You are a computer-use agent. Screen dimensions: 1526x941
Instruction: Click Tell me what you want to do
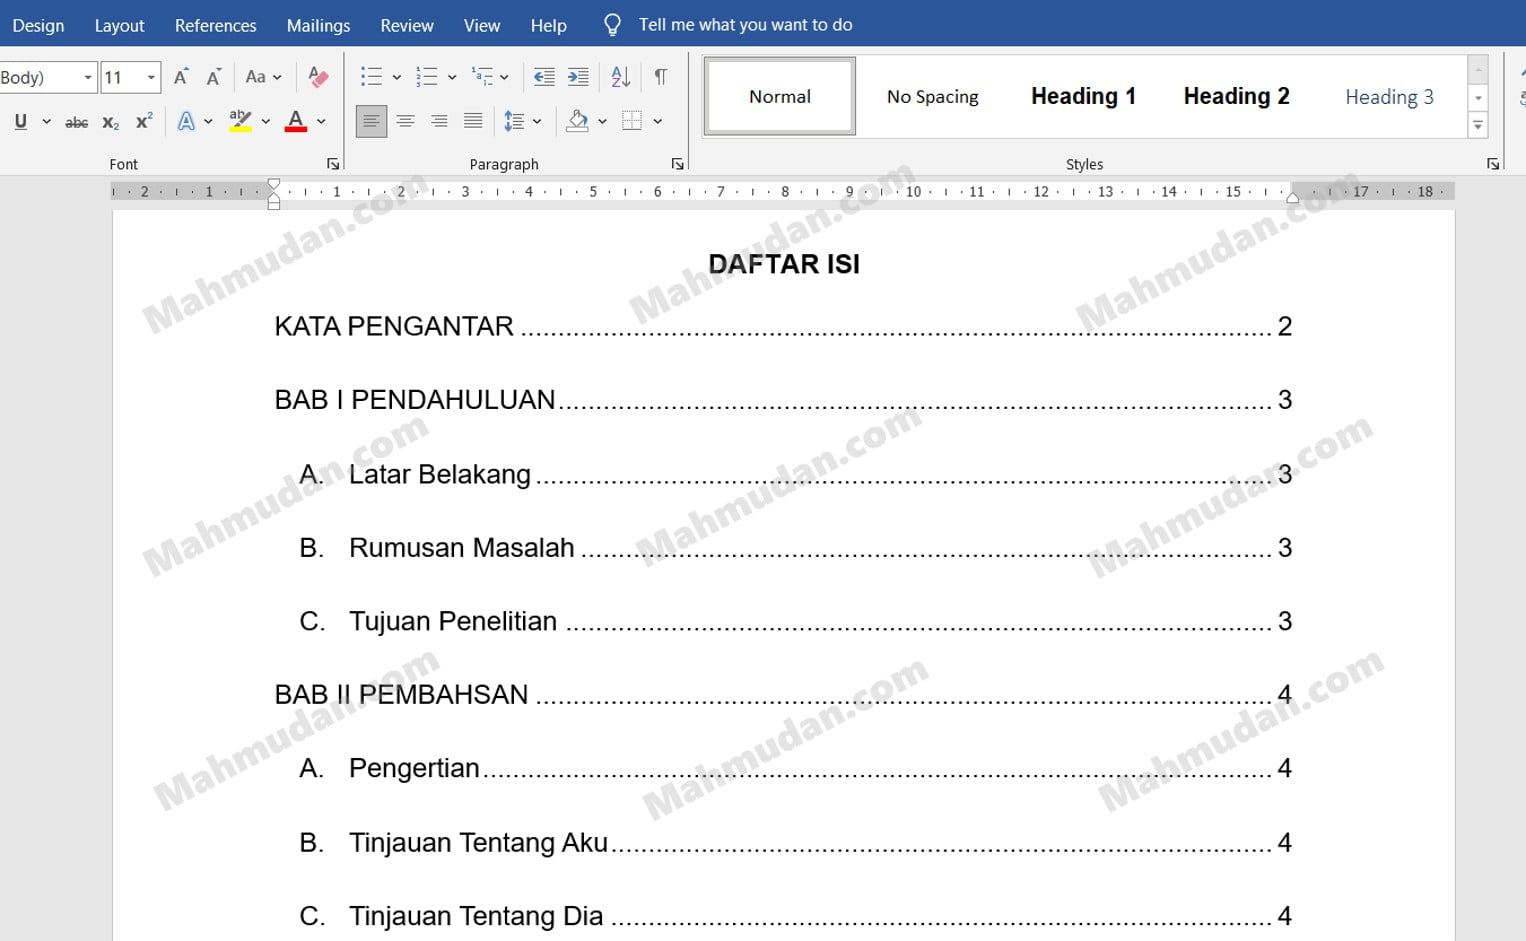pyautogui.click(x=745, y=25)
